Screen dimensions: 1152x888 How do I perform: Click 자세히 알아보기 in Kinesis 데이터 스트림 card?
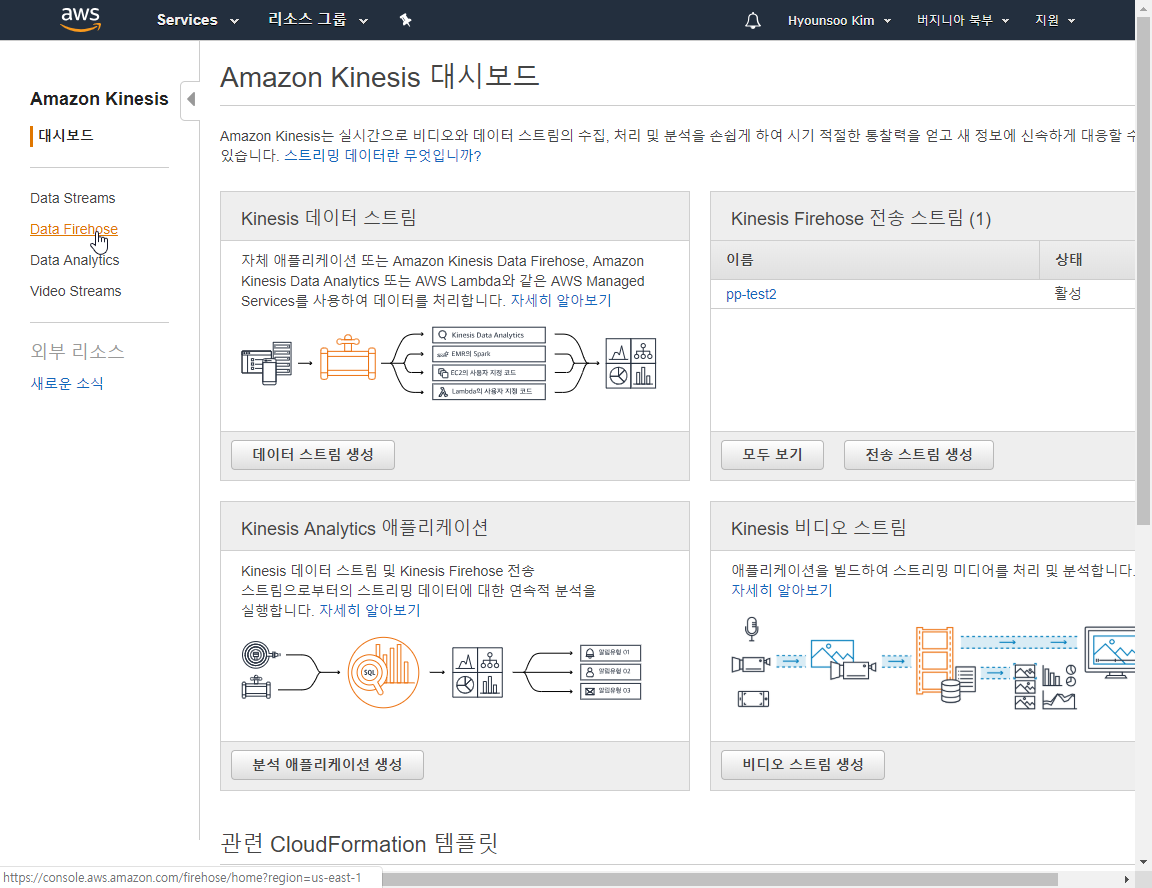click(x=561, y=300)
